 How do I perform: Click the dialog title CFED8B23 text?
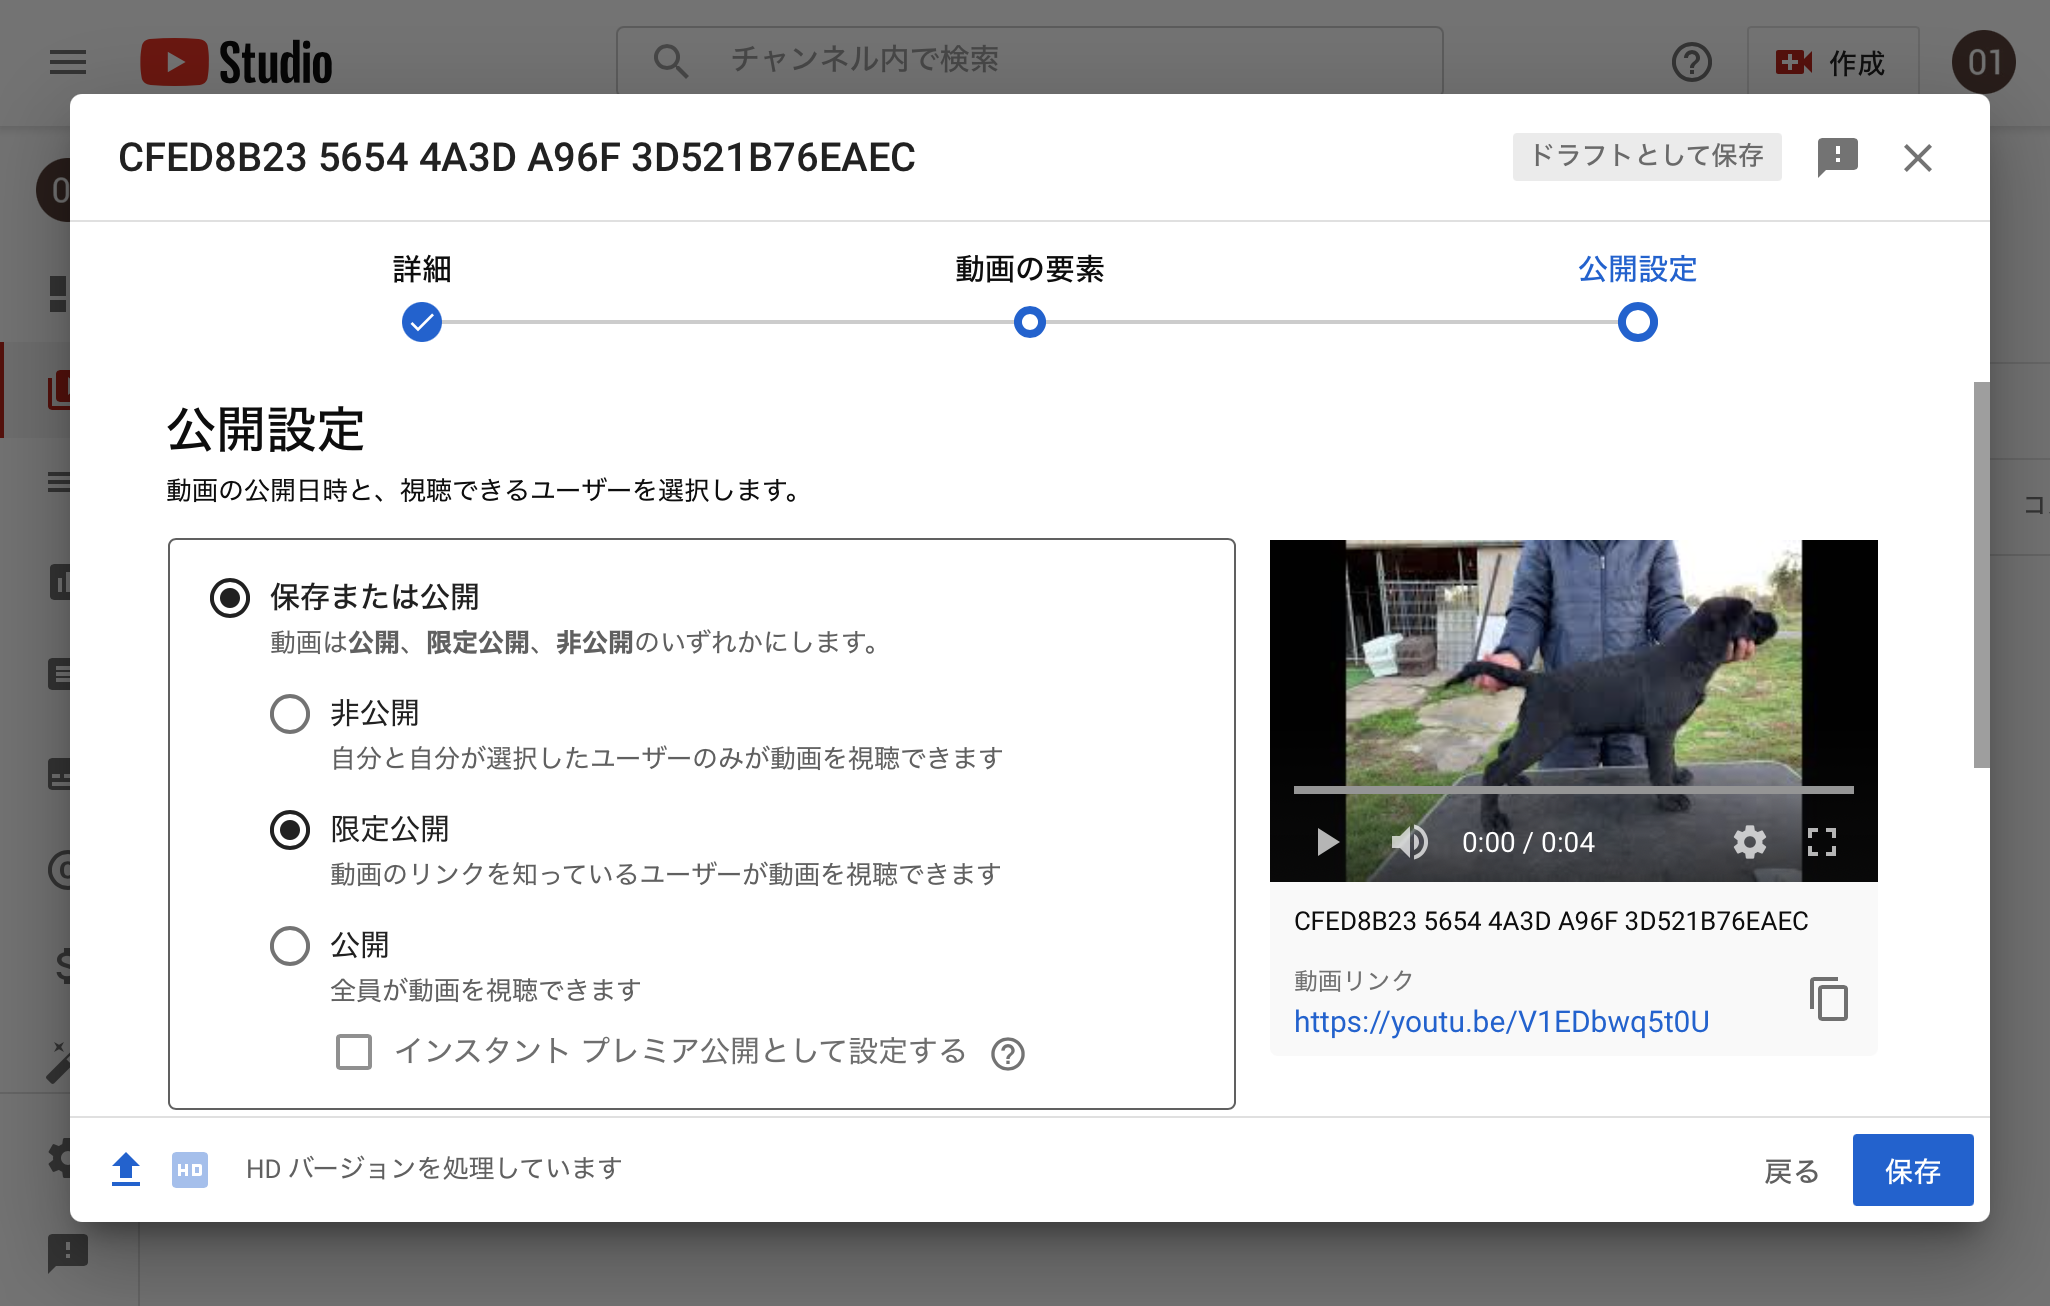point(517,158)
